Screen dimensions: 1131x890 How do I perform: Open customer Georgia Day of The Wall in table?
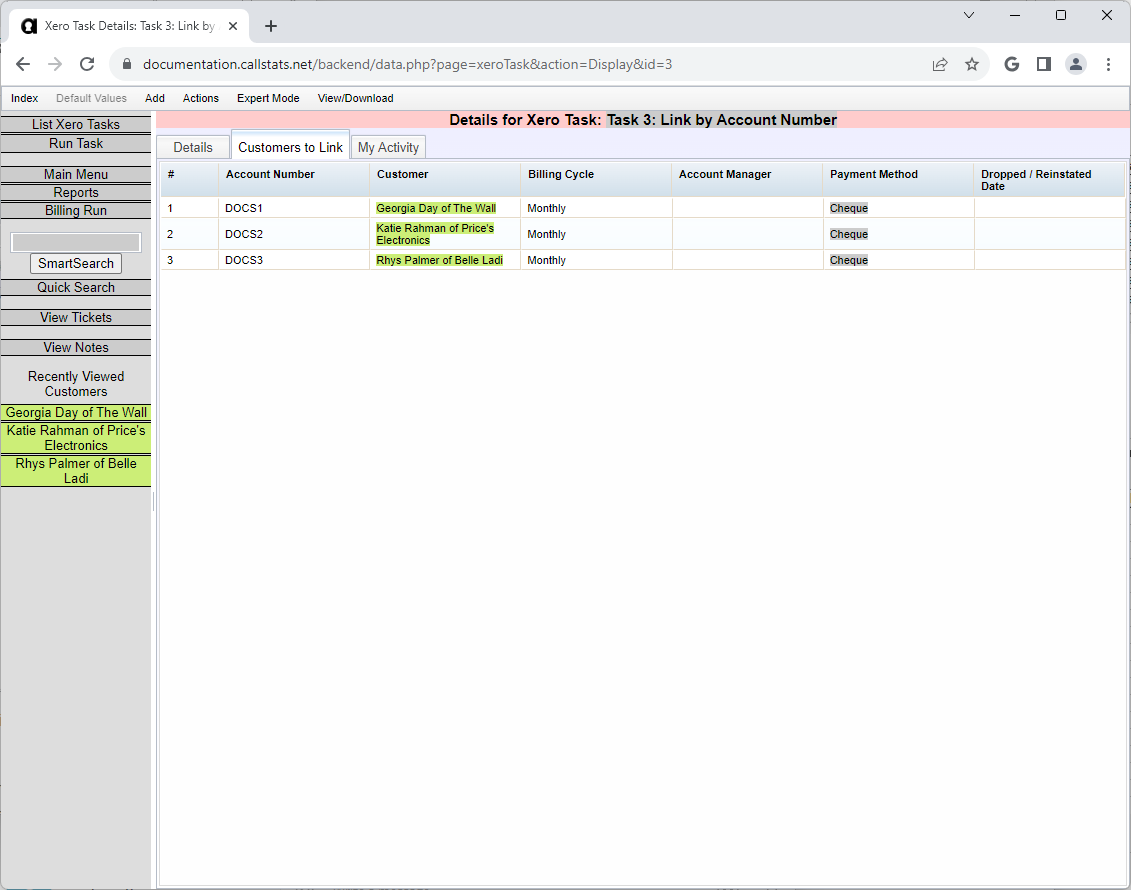click(435, 208)
